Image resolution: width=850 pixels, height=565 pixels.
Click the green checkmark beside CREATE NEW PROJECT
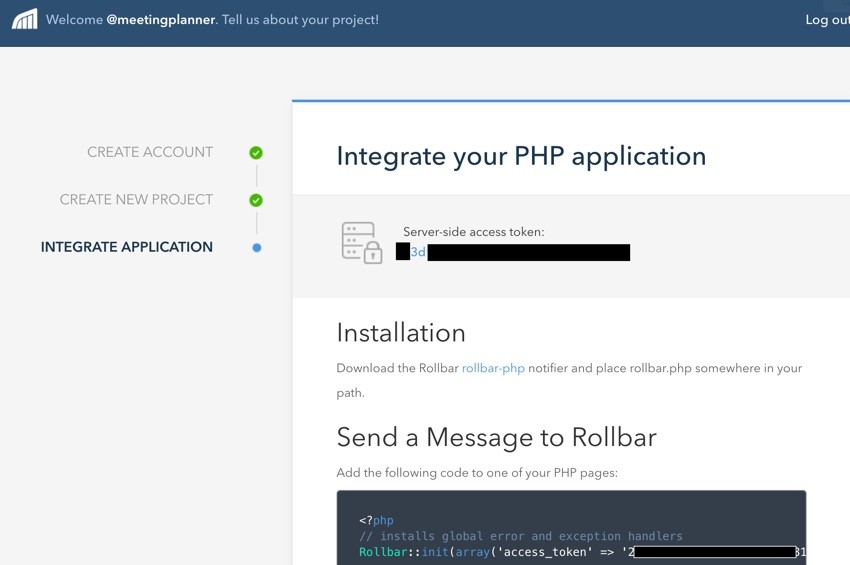click(256, 201)
